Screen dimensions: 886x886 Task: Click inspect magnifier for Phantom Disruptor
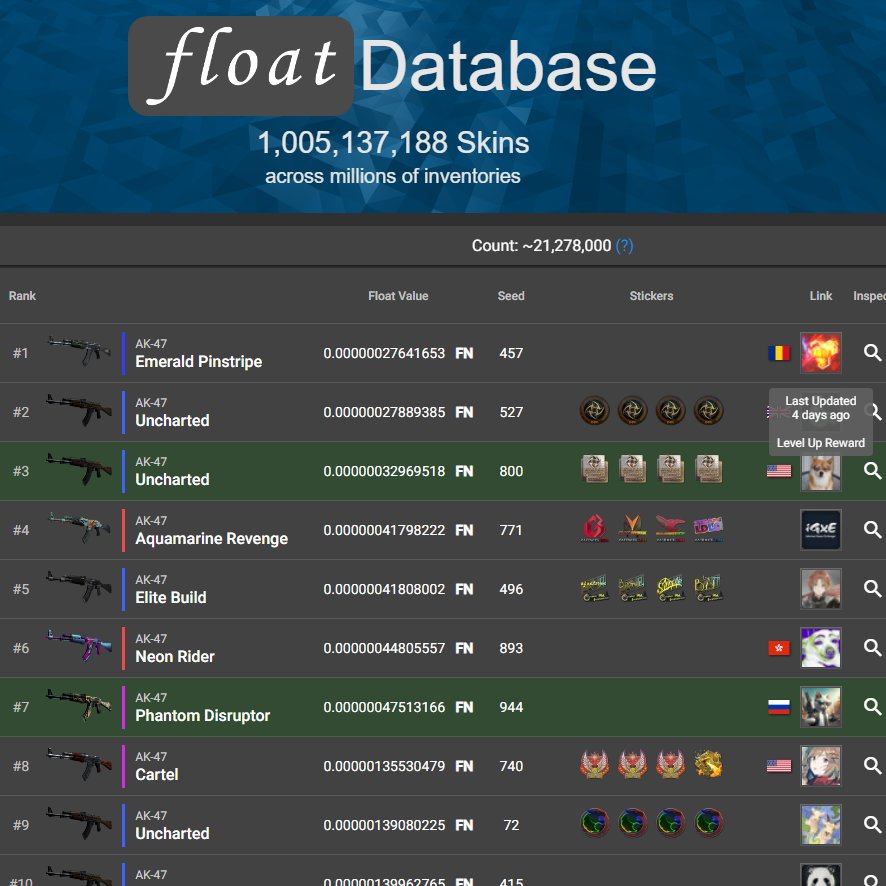pos(872,707)
